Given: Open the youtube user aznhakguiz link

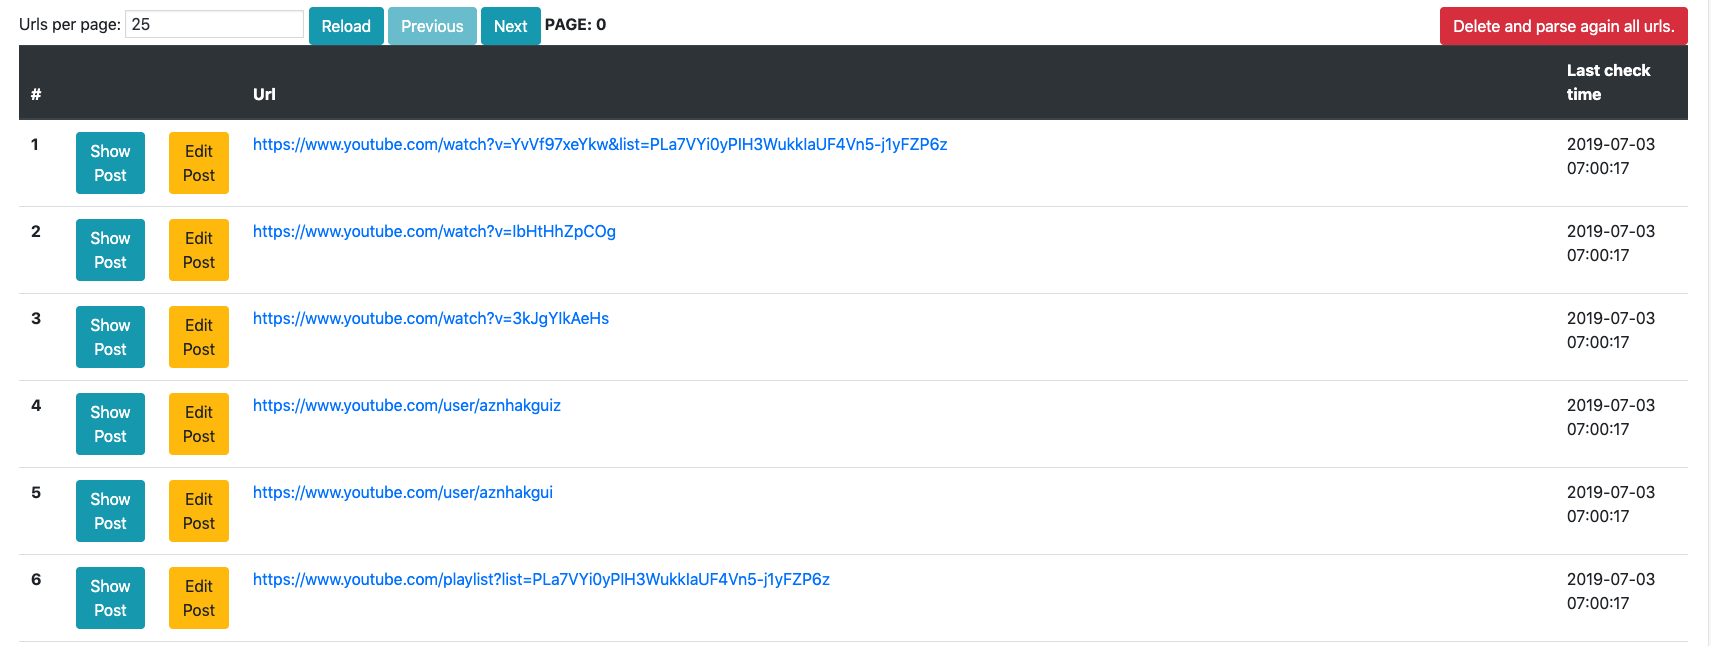Looking at the screenshot, I should point(407,405).
